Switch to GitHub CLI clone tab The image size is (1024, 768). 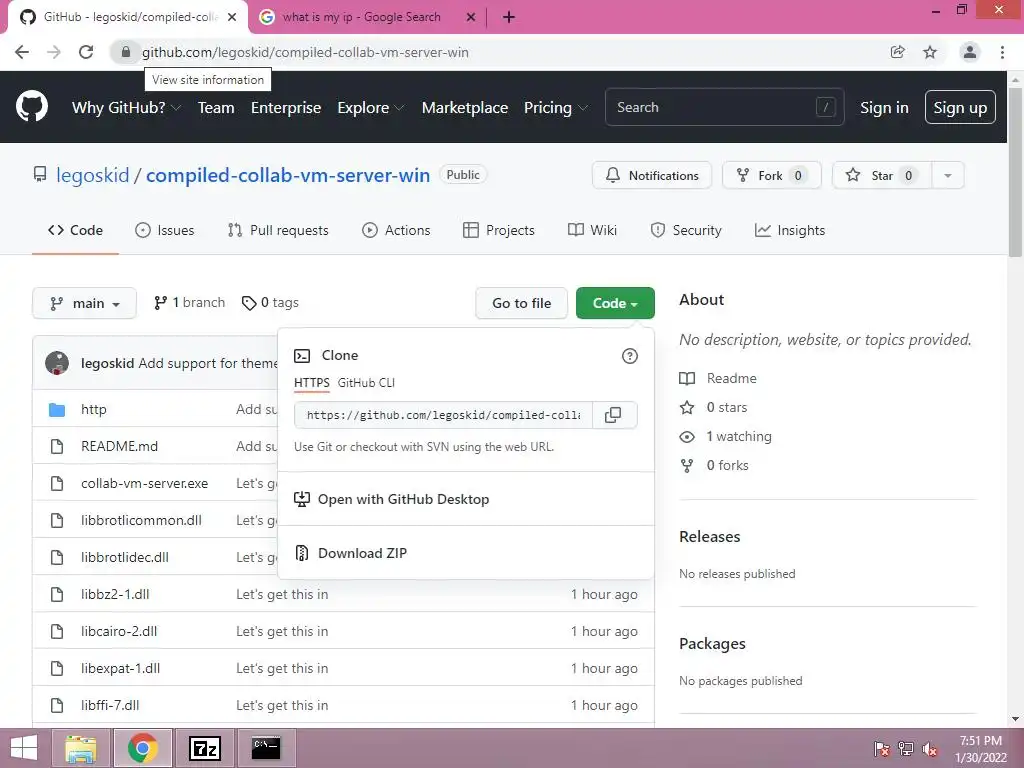click(x=366, y=383)
